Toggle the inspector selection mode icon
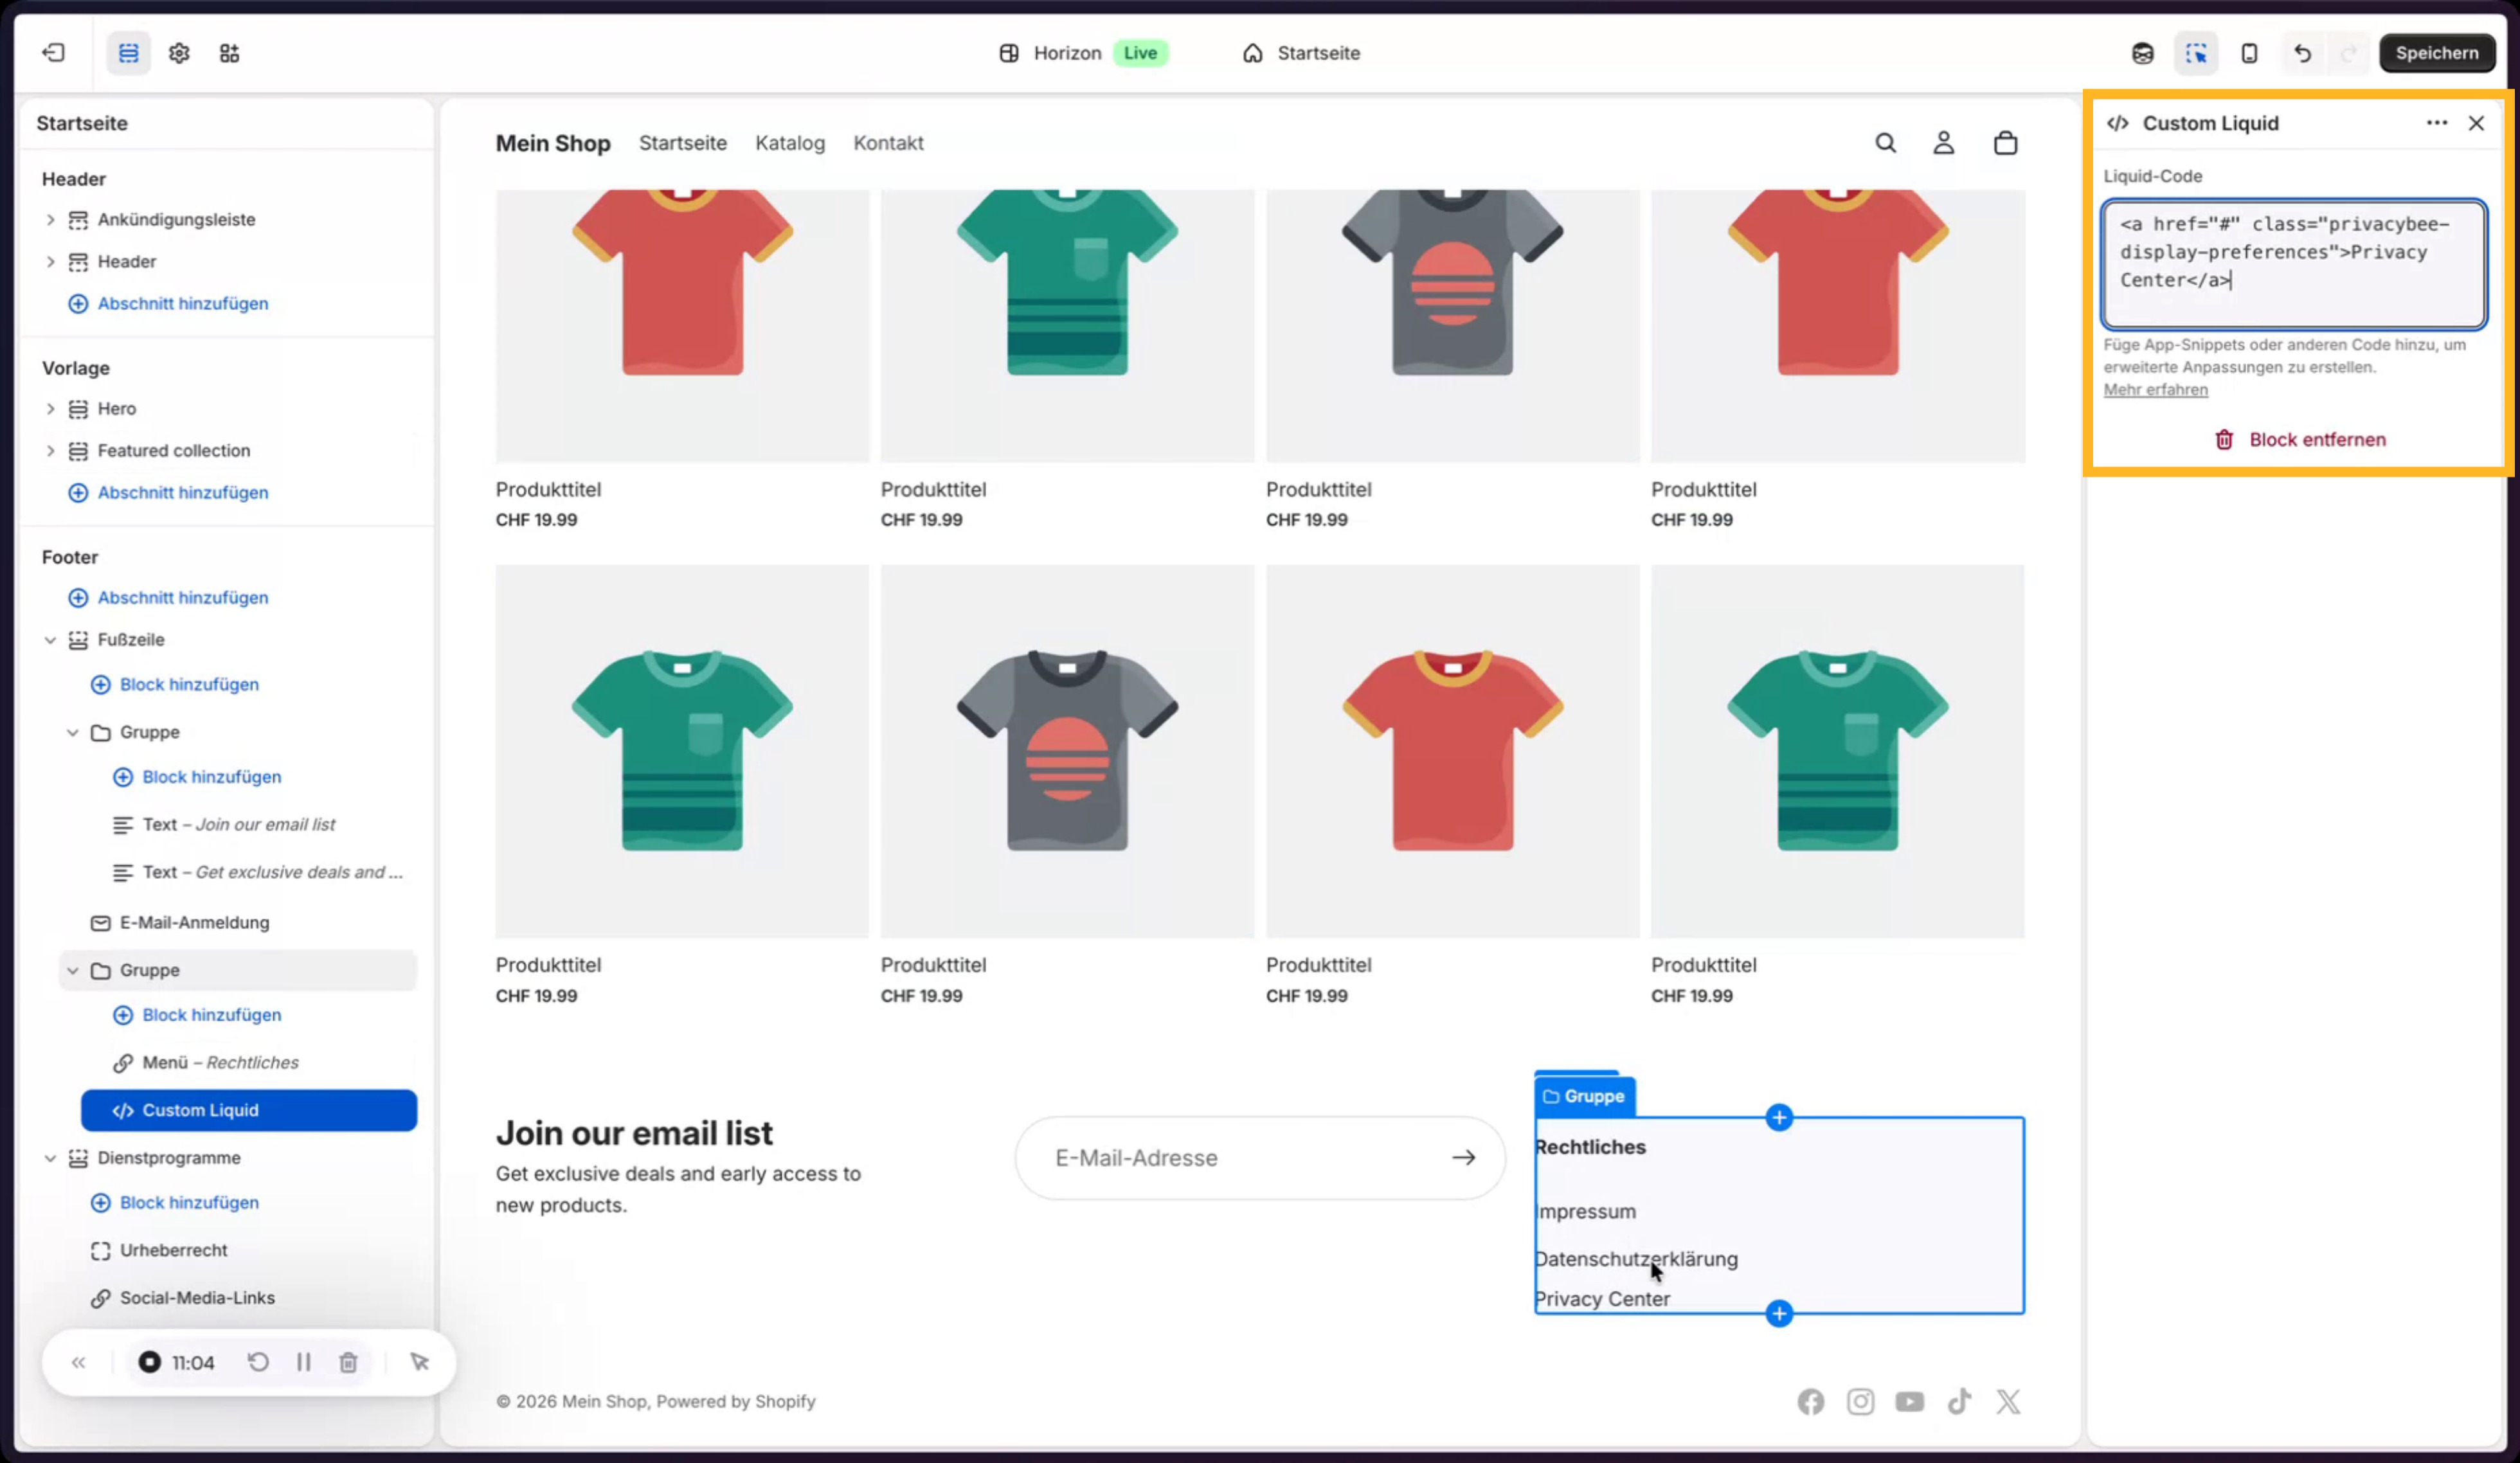The height and width of the screenshot is (1463, 2520). 2196,53
